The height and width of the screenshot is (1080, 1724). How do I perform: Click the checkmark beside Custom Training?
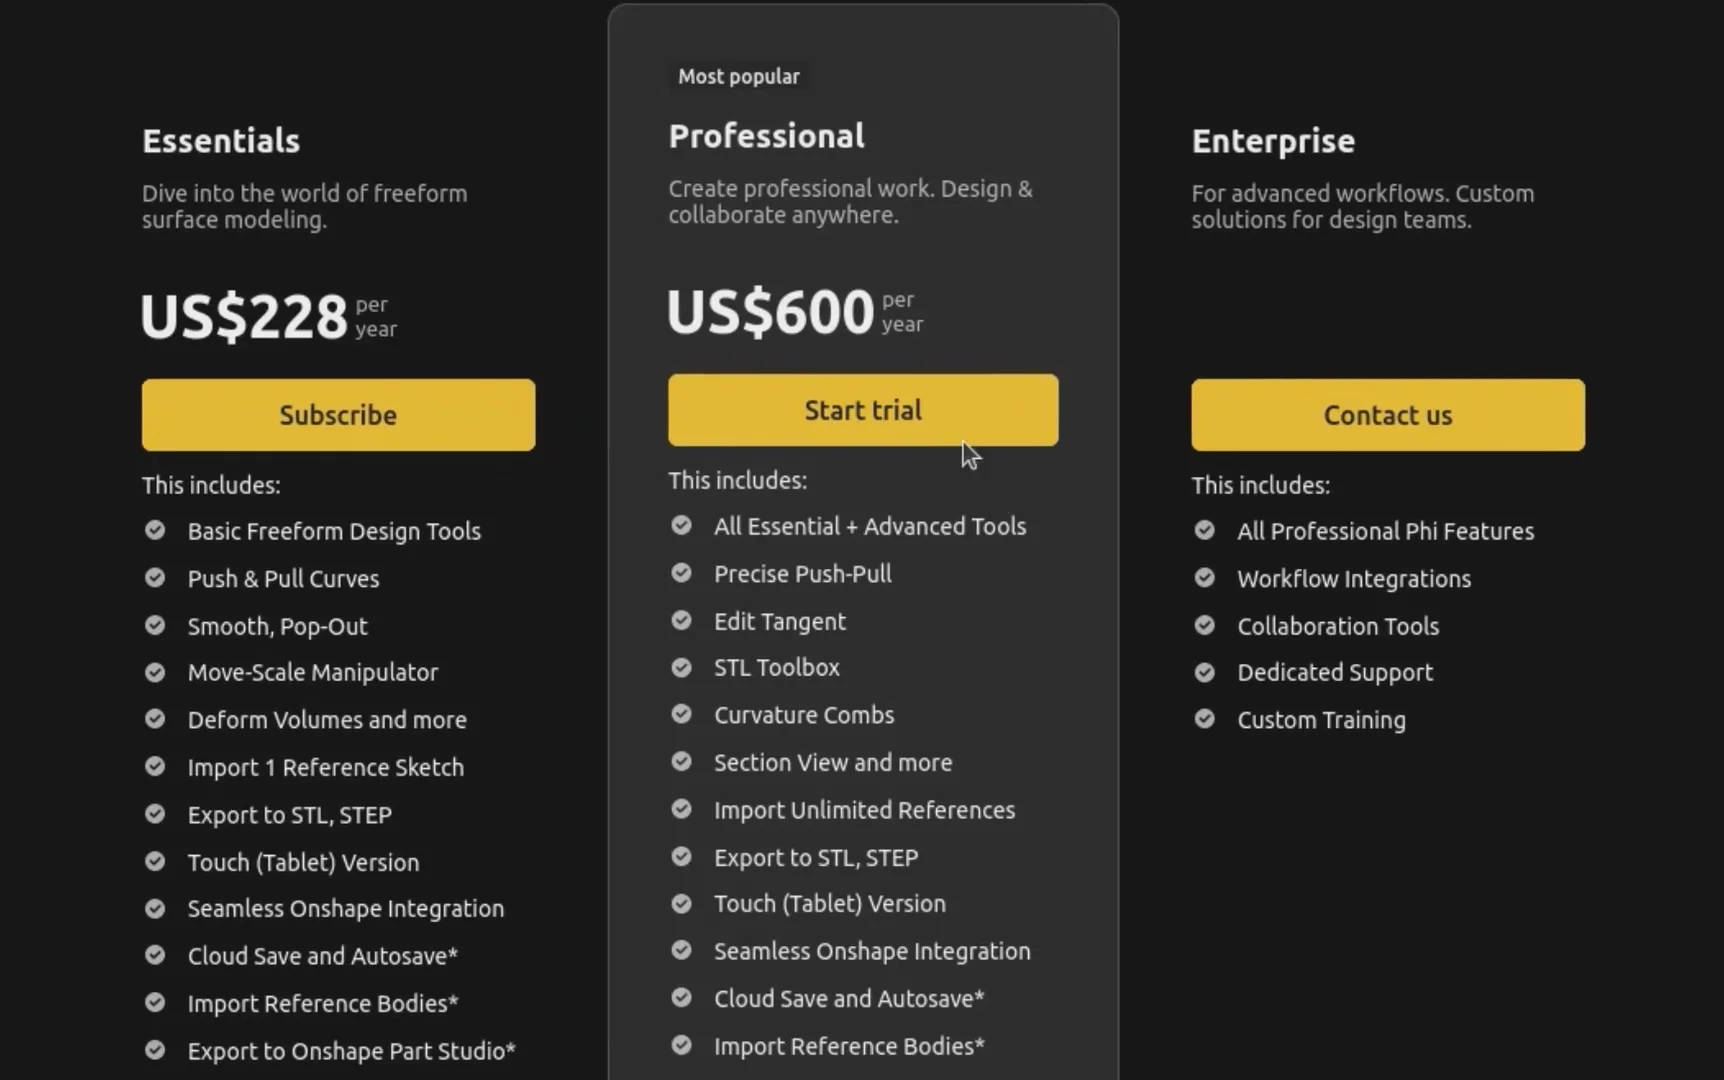tap(1205, 719)
